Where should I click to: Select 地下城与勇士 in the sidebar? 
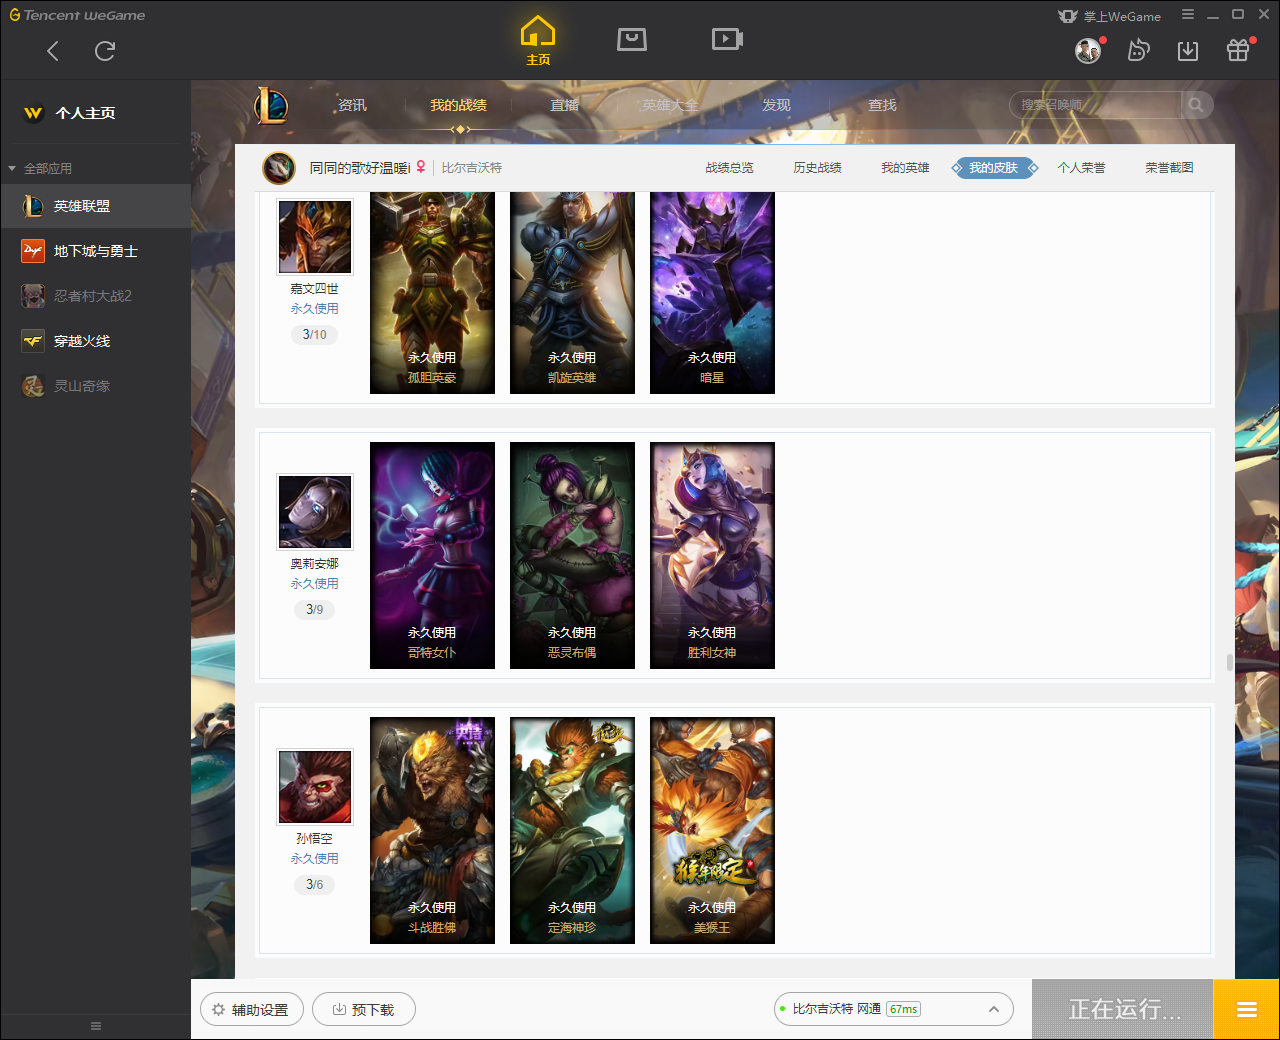(95, 251)
